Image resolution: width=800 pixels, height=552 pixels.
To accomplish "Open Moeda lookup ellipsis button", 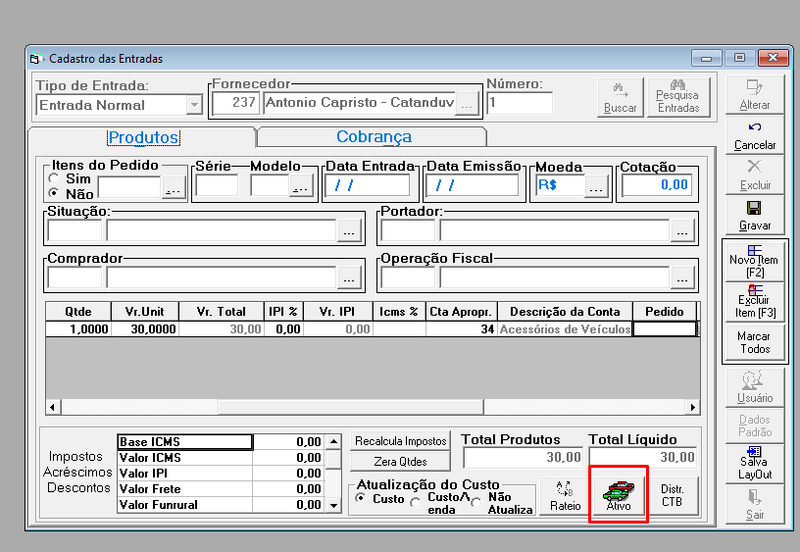I will tap(596, 186).
